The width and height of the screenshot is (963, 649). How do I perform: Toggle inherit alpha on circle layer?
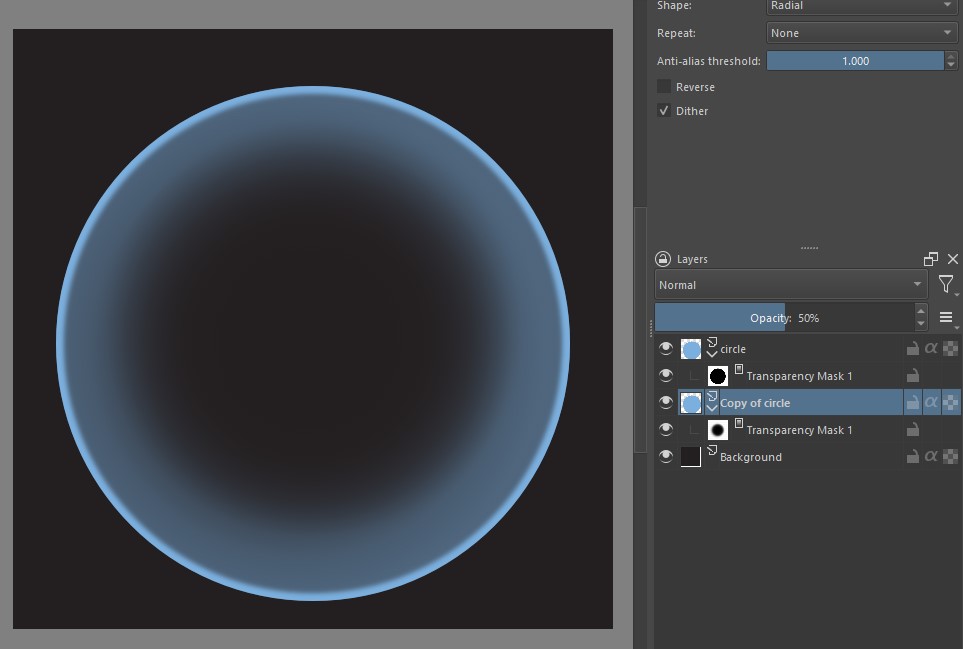tap(931, 349)
